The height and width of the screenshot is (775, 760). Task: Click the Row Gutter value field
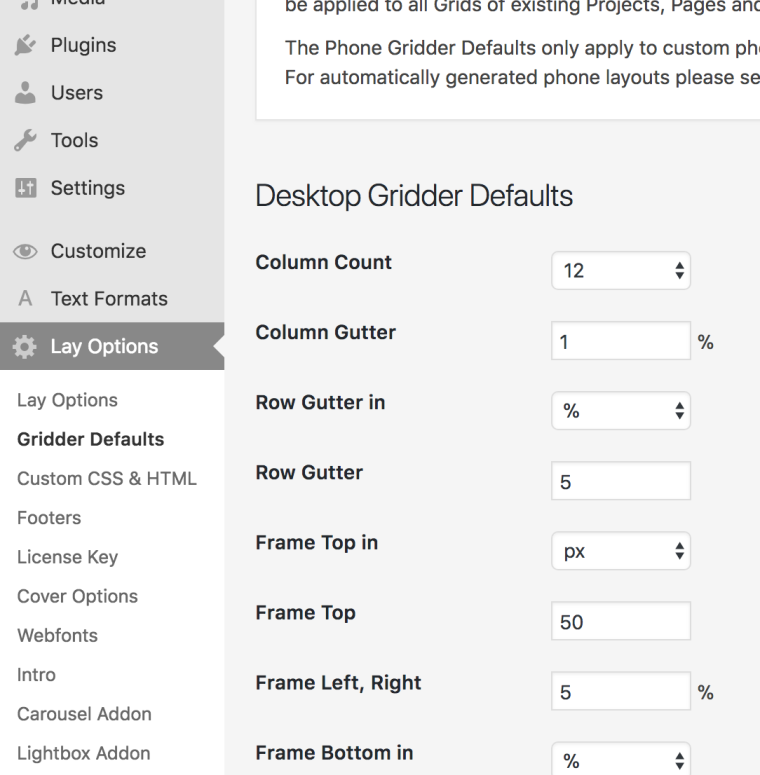click(620, 481)
